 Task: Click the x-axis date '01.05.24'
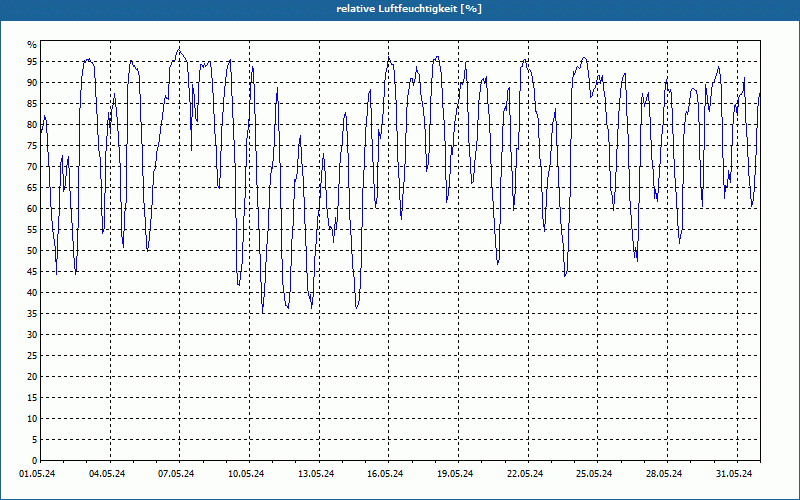(37, 474)
